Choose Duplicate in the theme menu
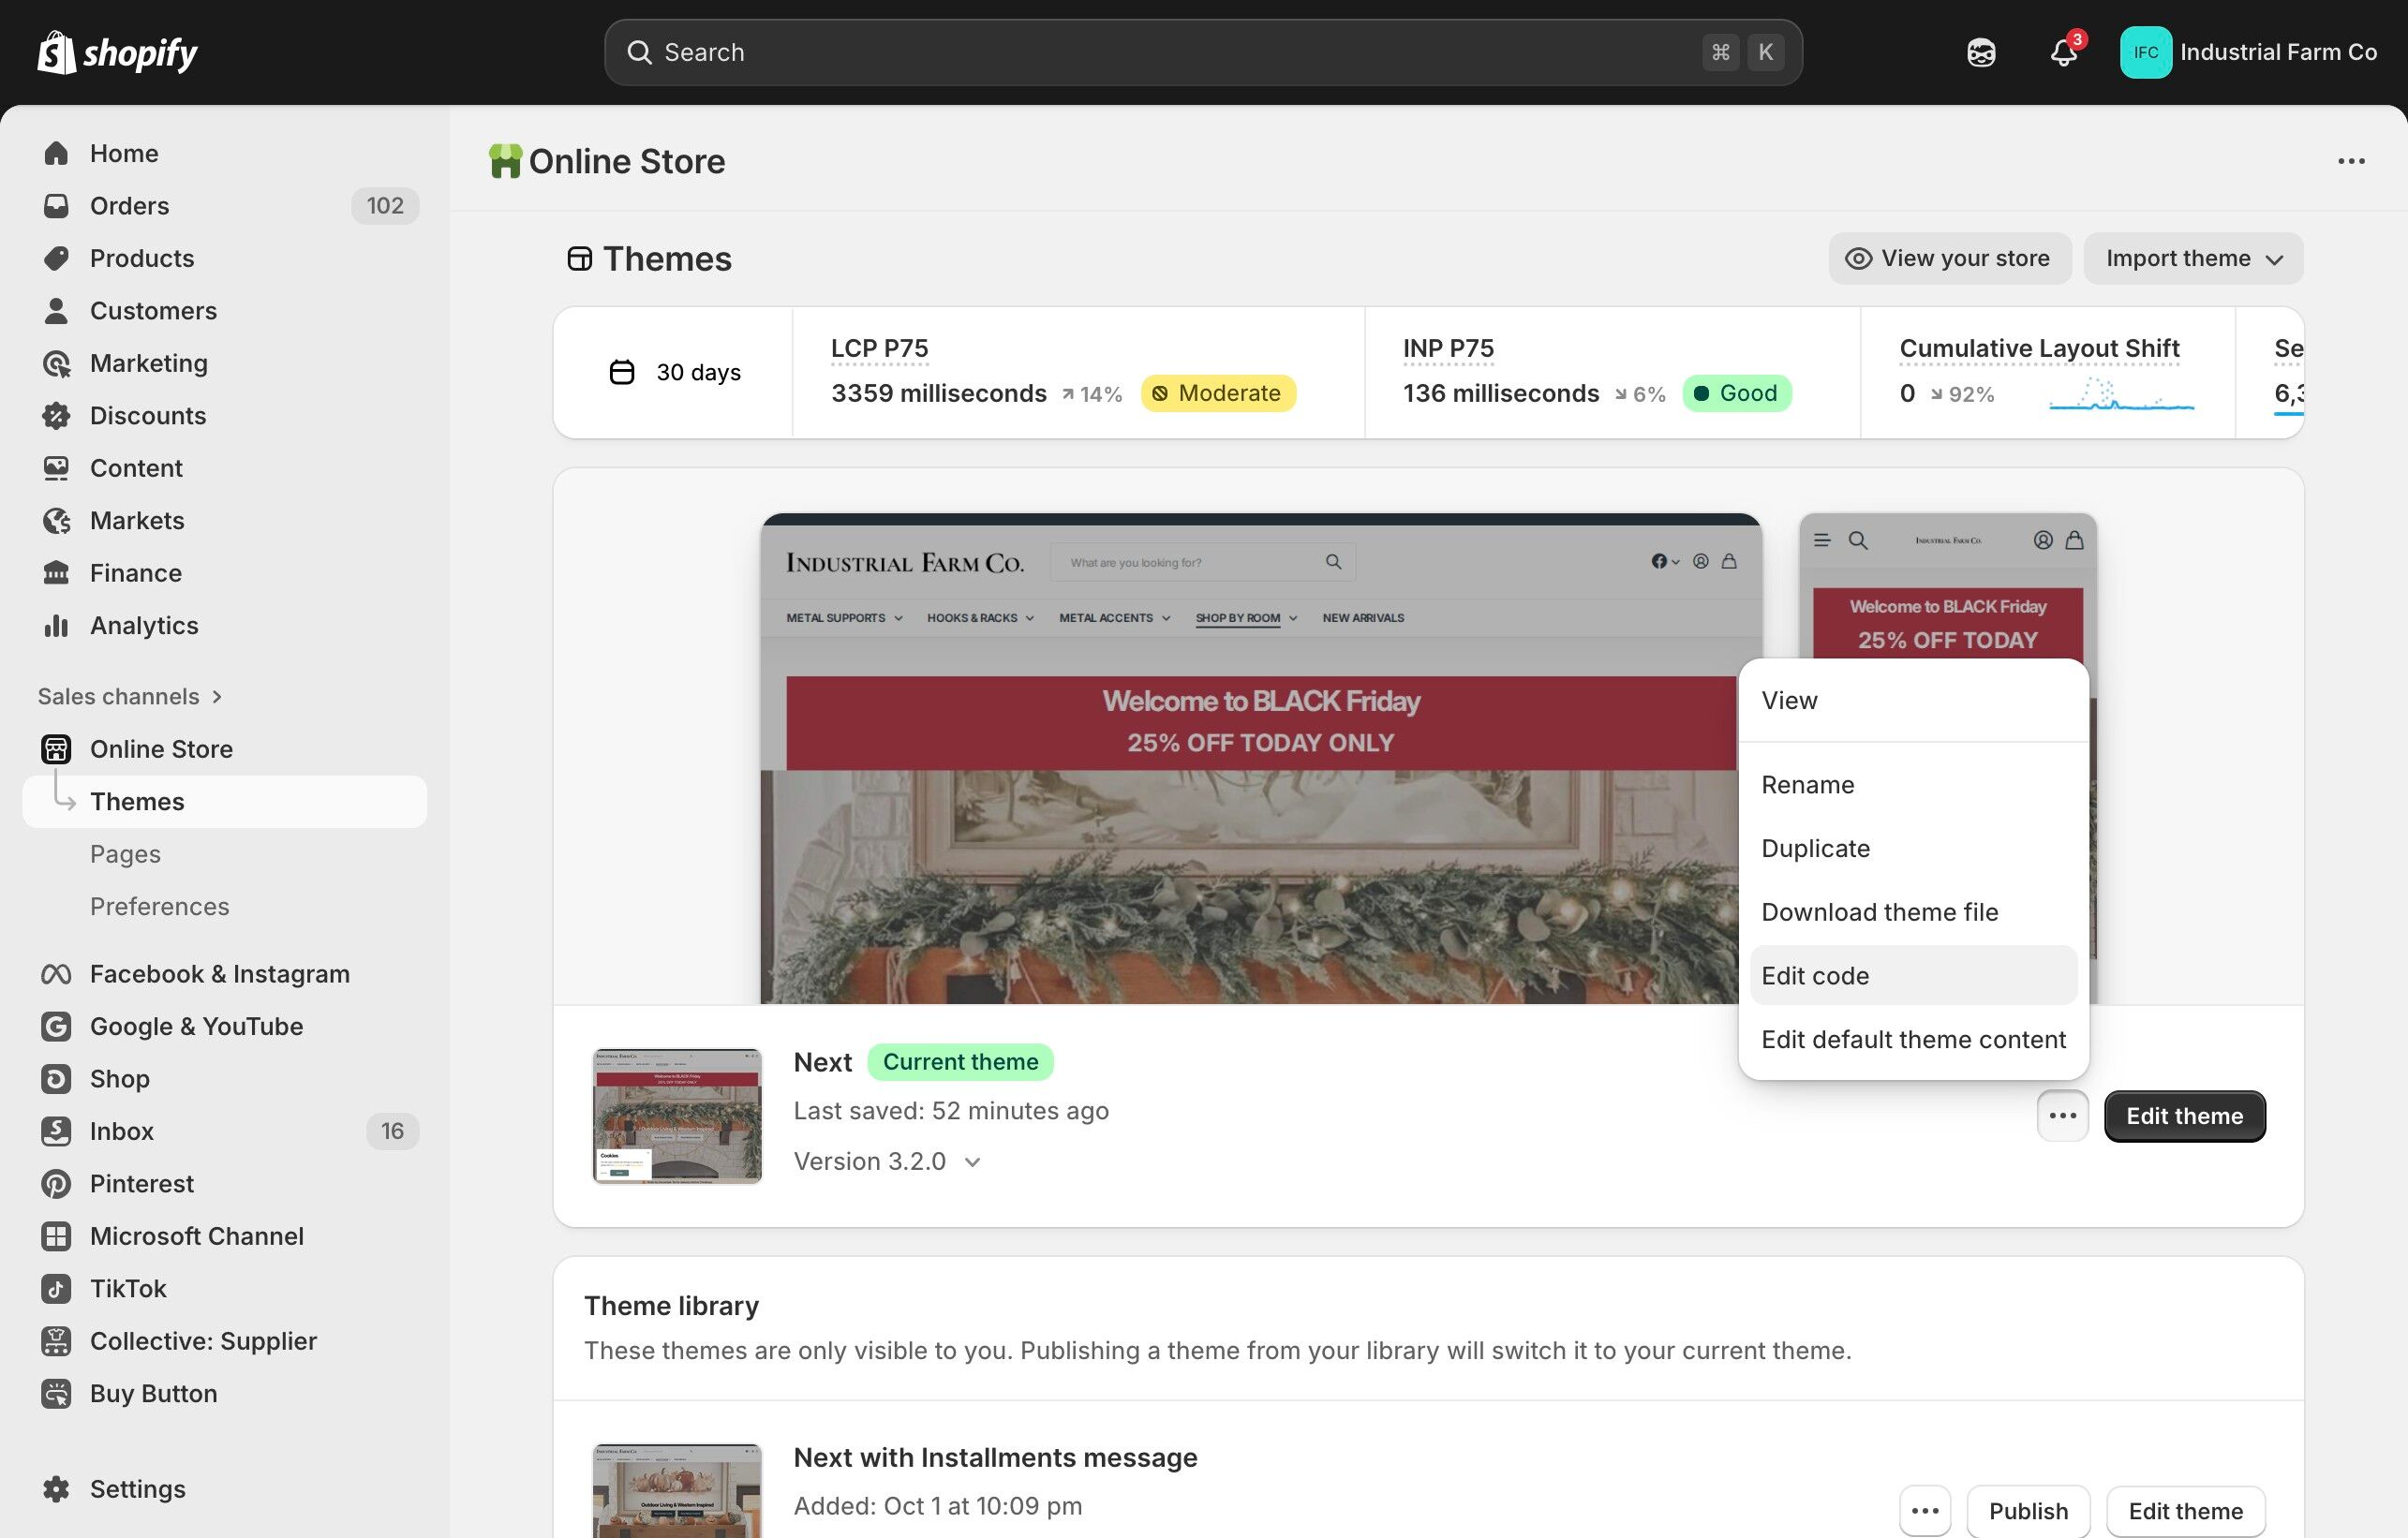The height and width of the screenshot is (1538, 2408). click(x=1814, y=848)
